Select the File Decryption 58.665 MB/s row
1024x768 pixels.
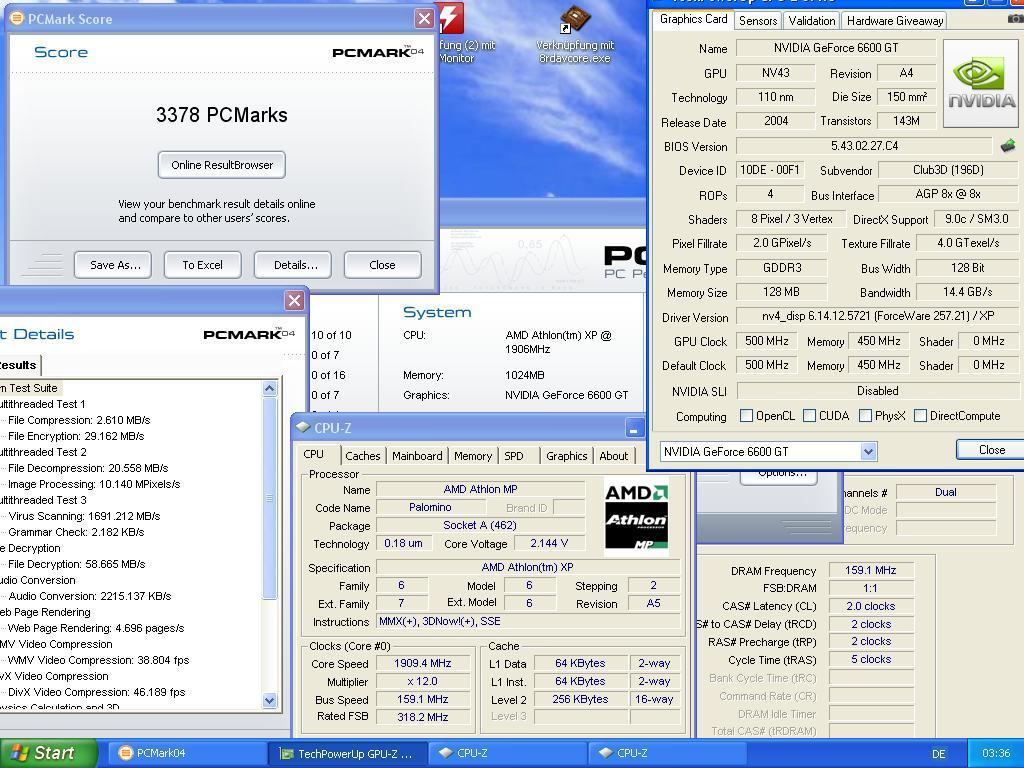pyautogui.click(x=76, y=564)
